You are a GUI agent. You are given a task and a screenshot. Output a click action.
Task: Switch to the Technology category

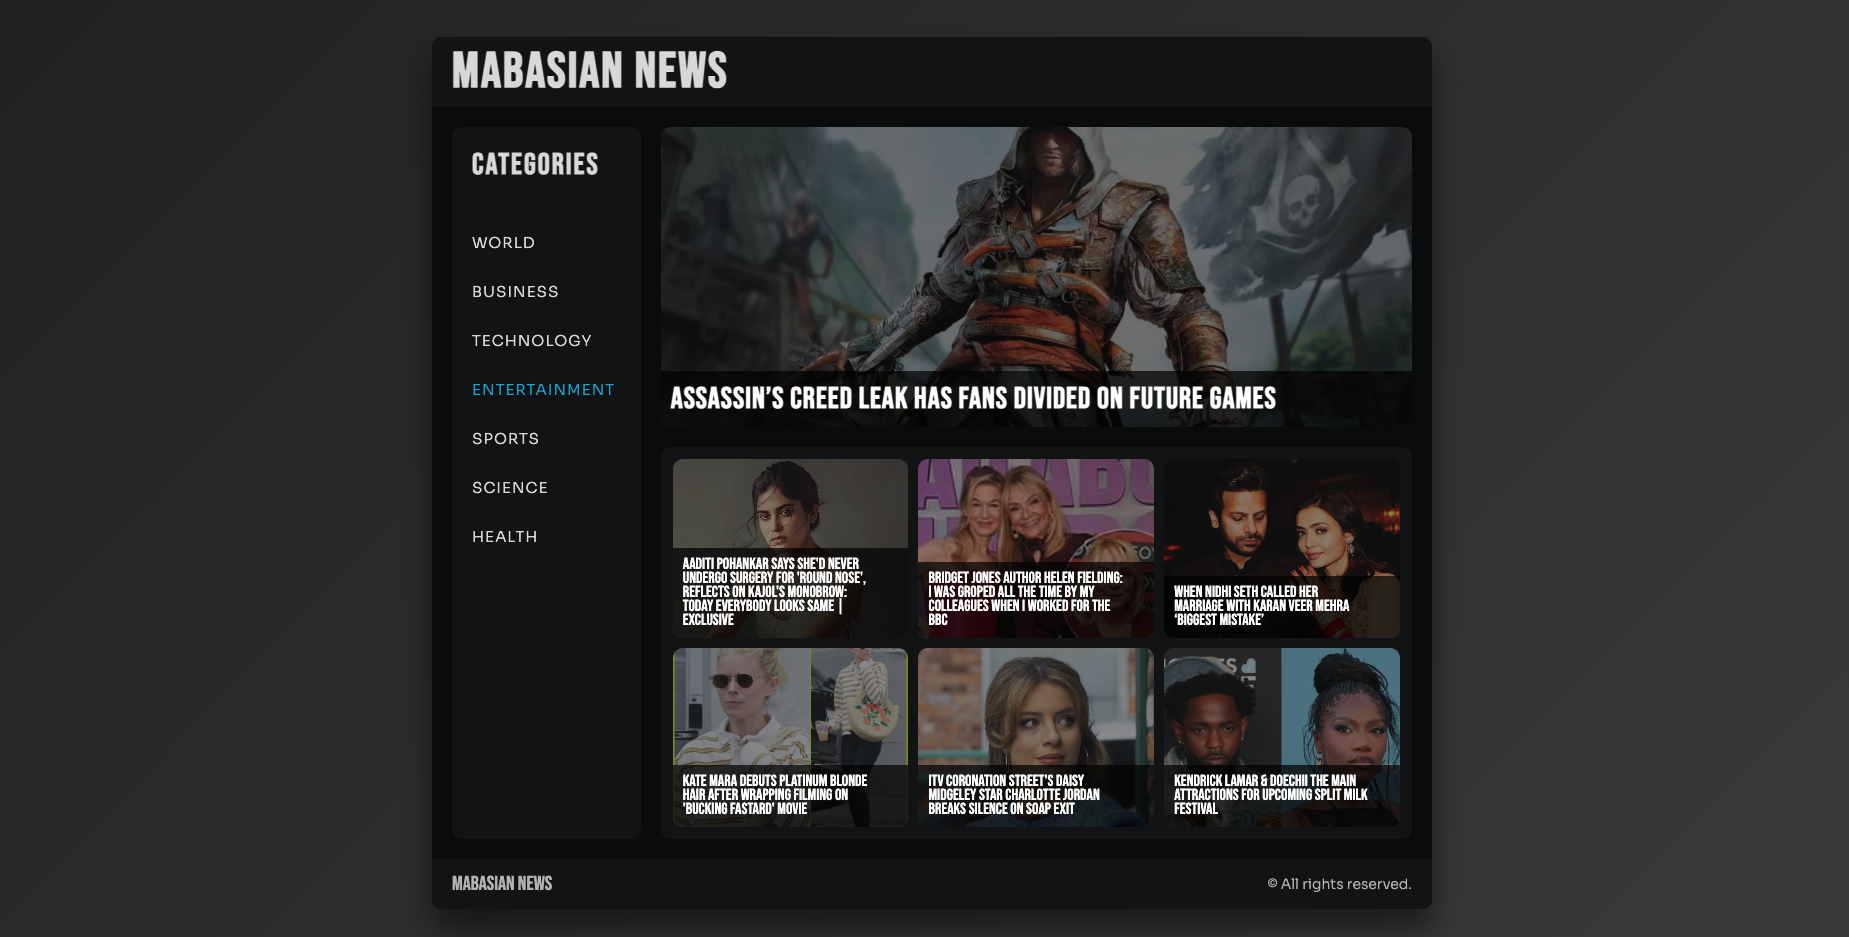click(532, 341)
